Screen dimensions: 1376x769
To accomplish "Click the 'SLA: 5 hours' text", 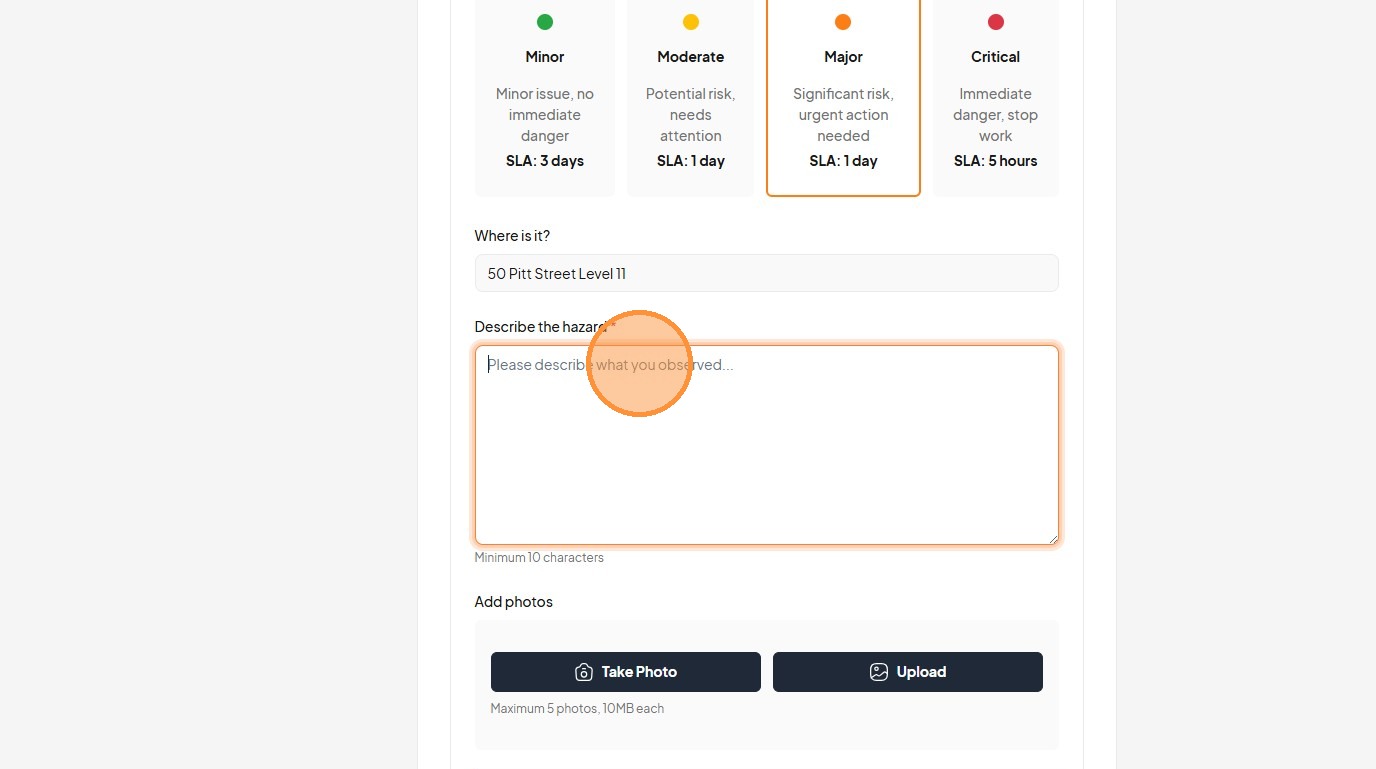I will [x=996, y=161].
